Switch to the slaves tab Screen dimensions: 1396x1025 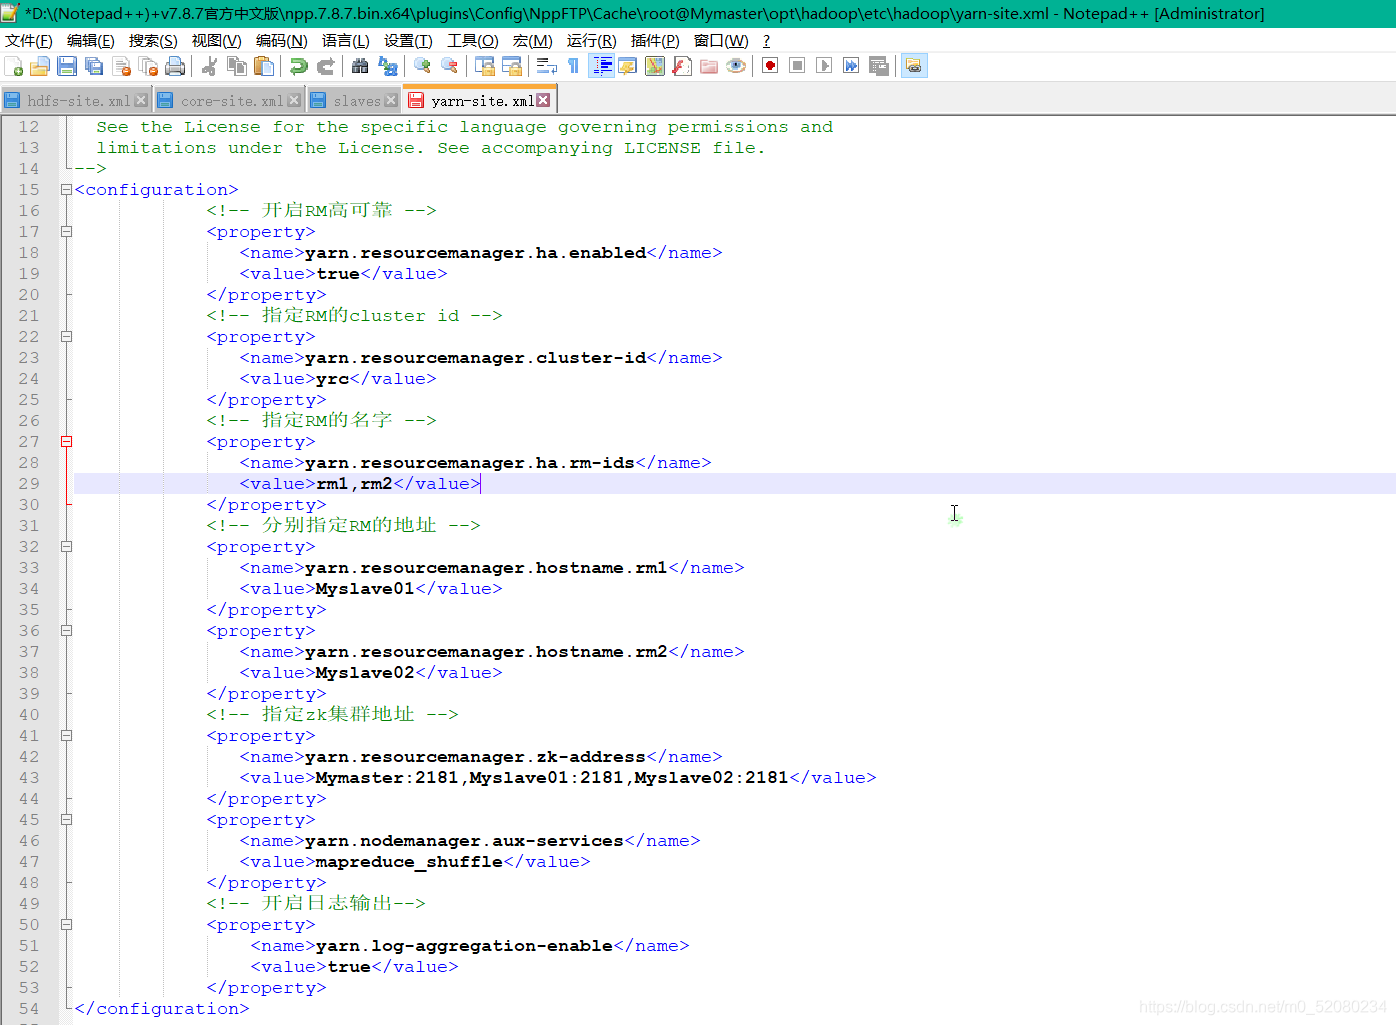(x=357, y=101)
